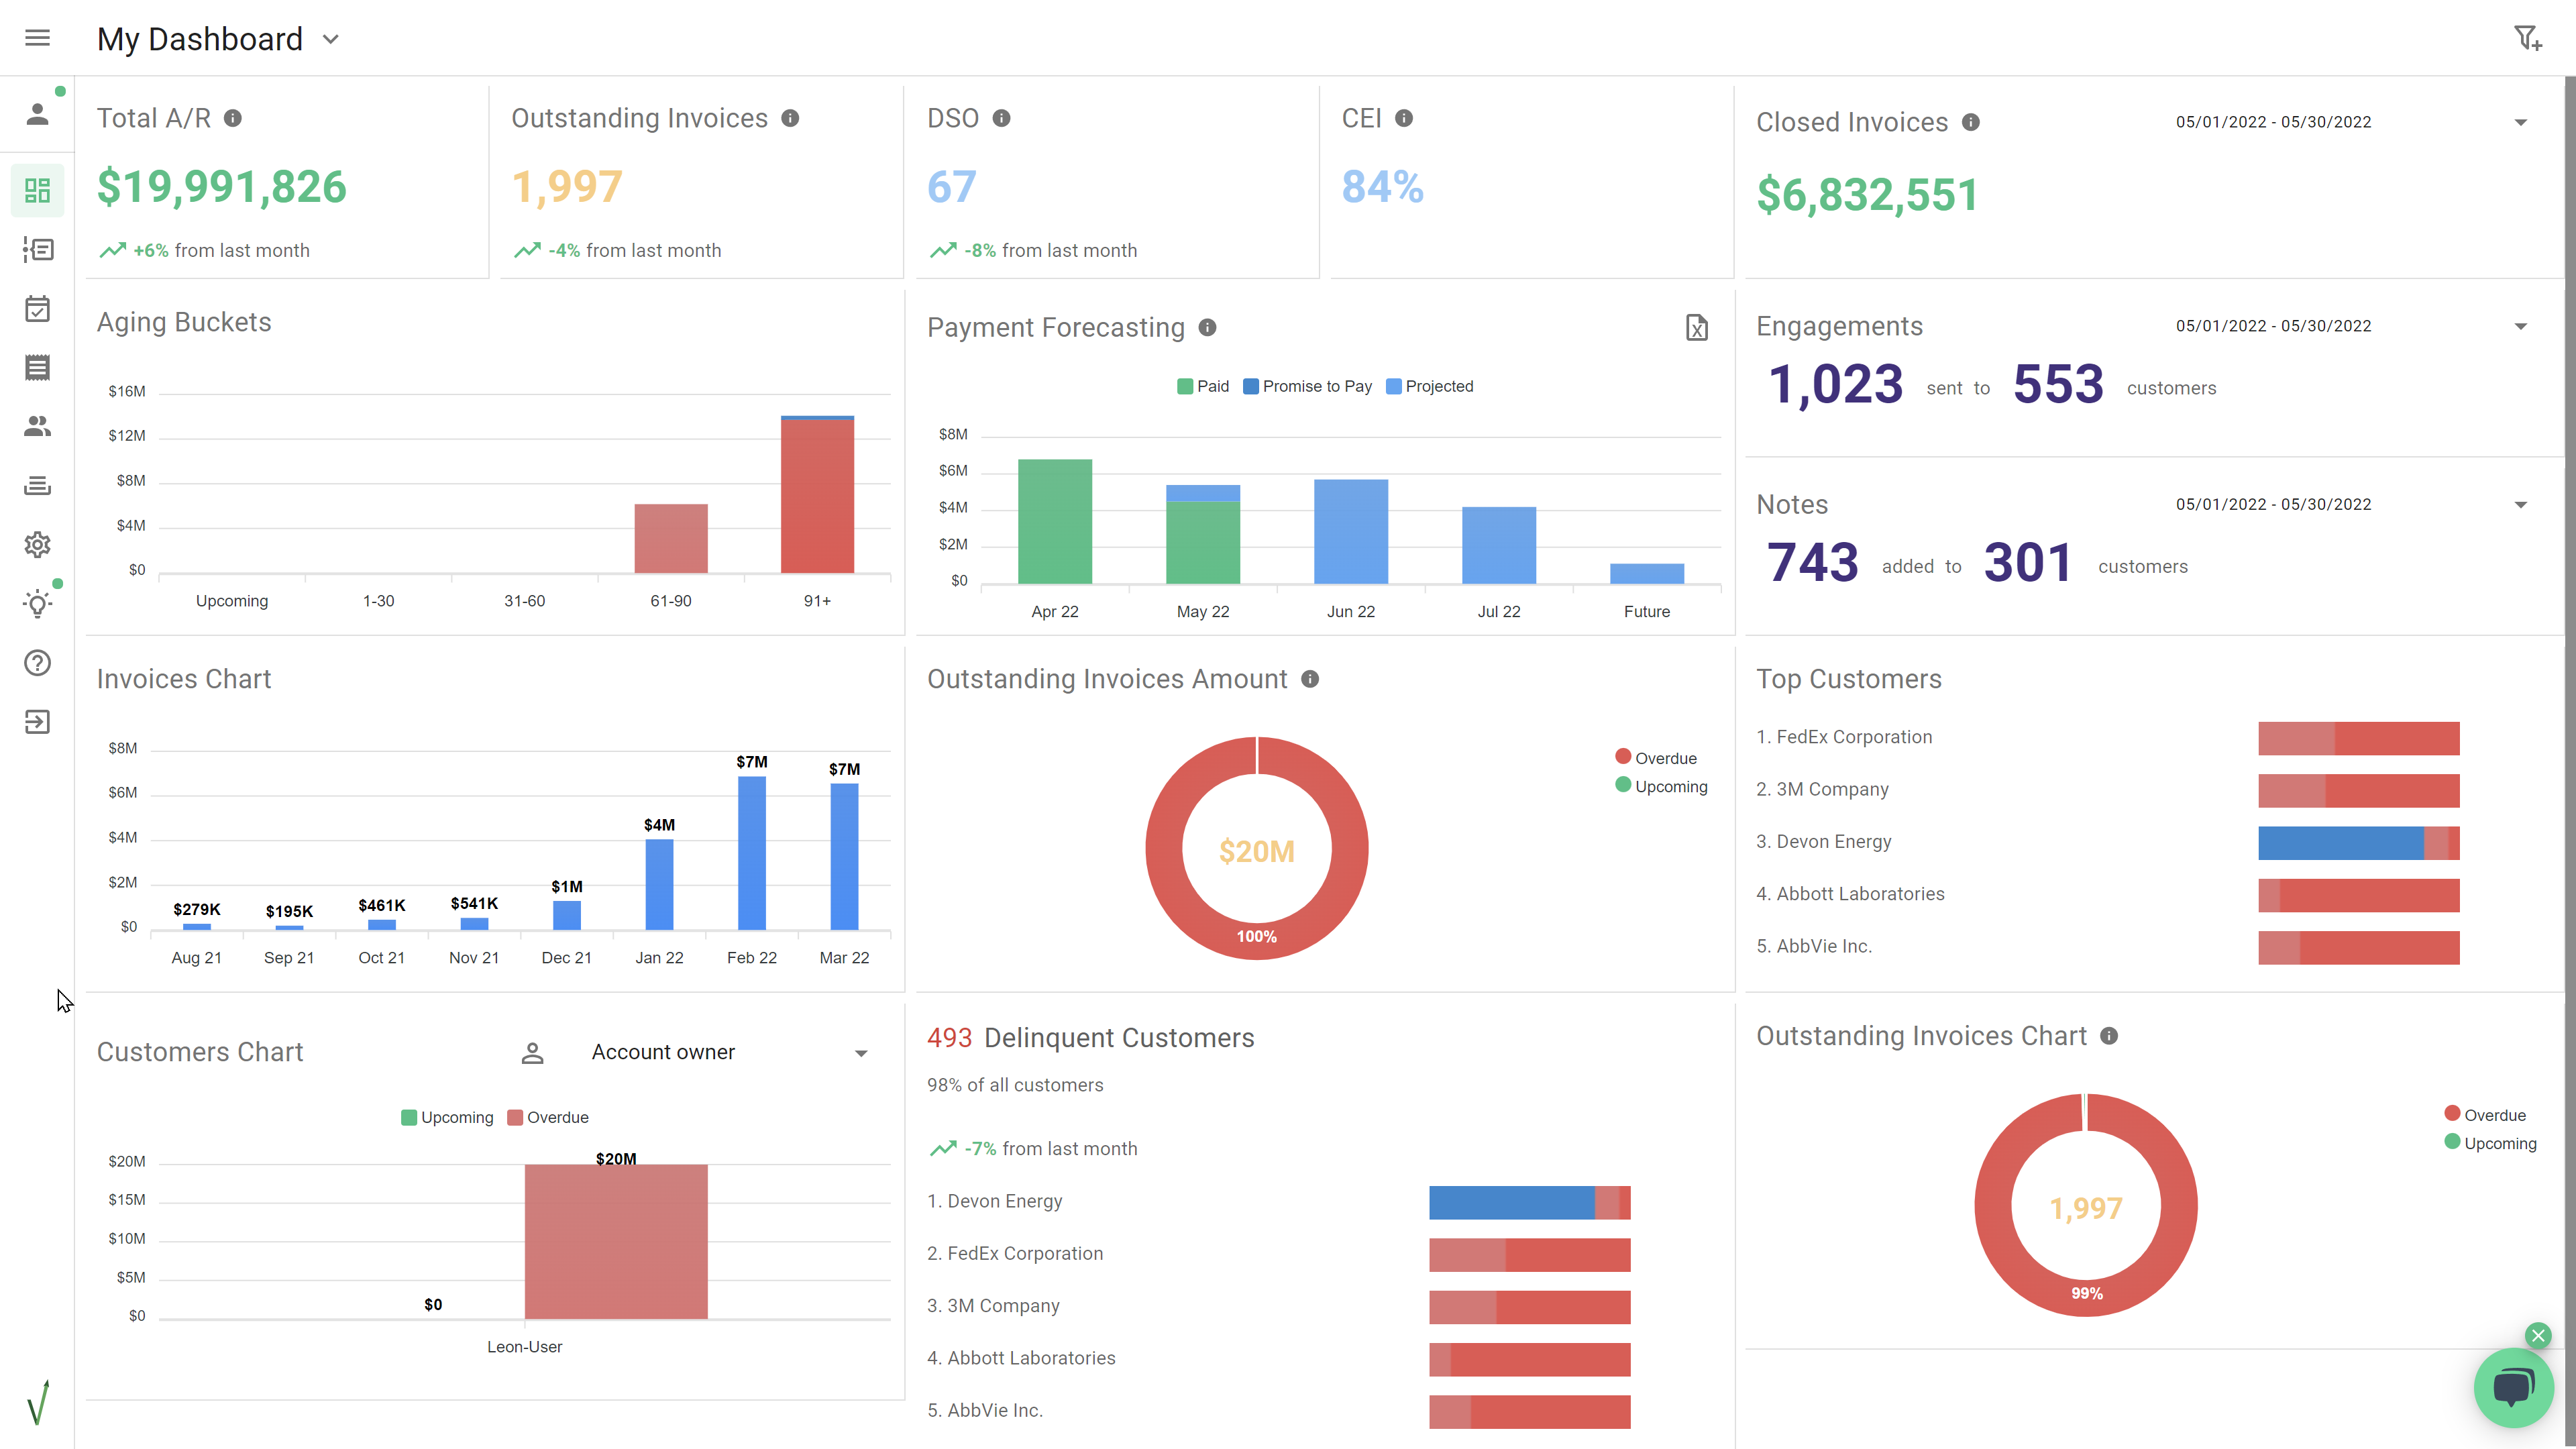2576x1449 pixels.
Task: Export Payment Forecasting to Excel
Action: click(1696, 328)
